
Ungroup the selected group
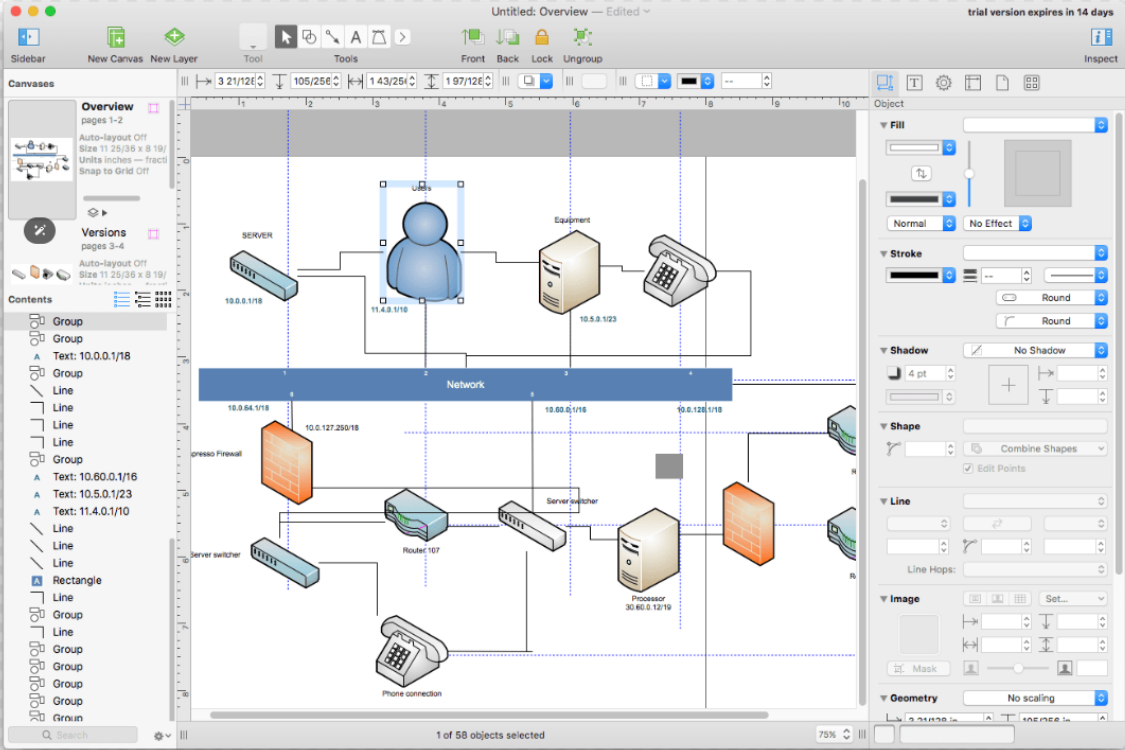582,39
